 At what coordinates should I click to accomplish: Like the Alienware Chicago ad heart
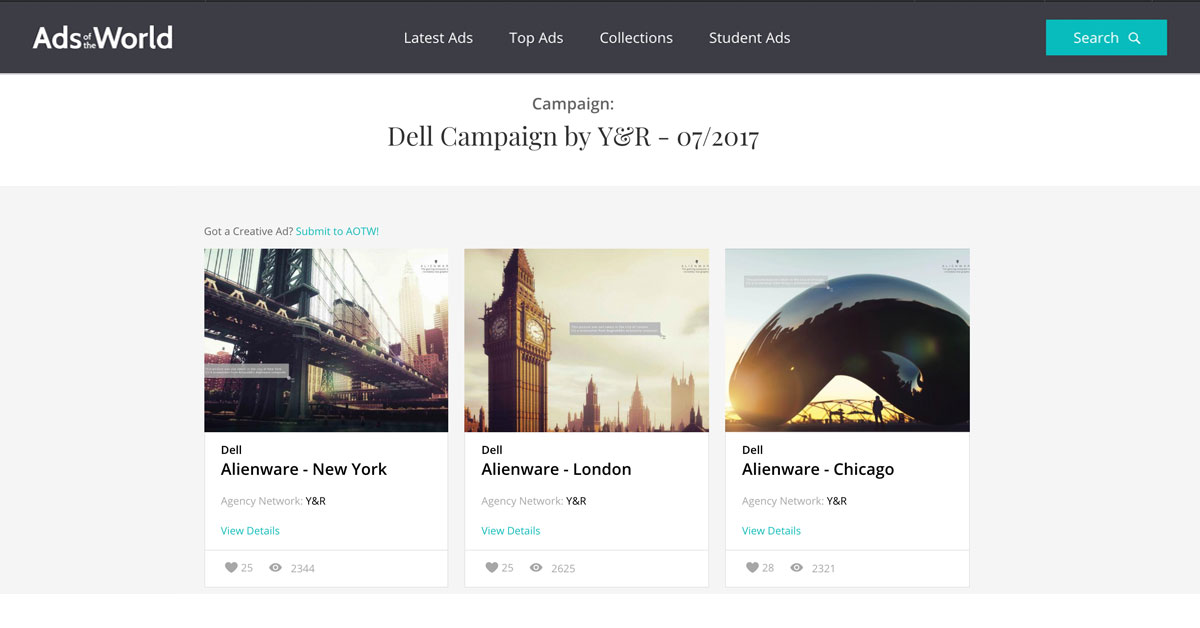752,568
